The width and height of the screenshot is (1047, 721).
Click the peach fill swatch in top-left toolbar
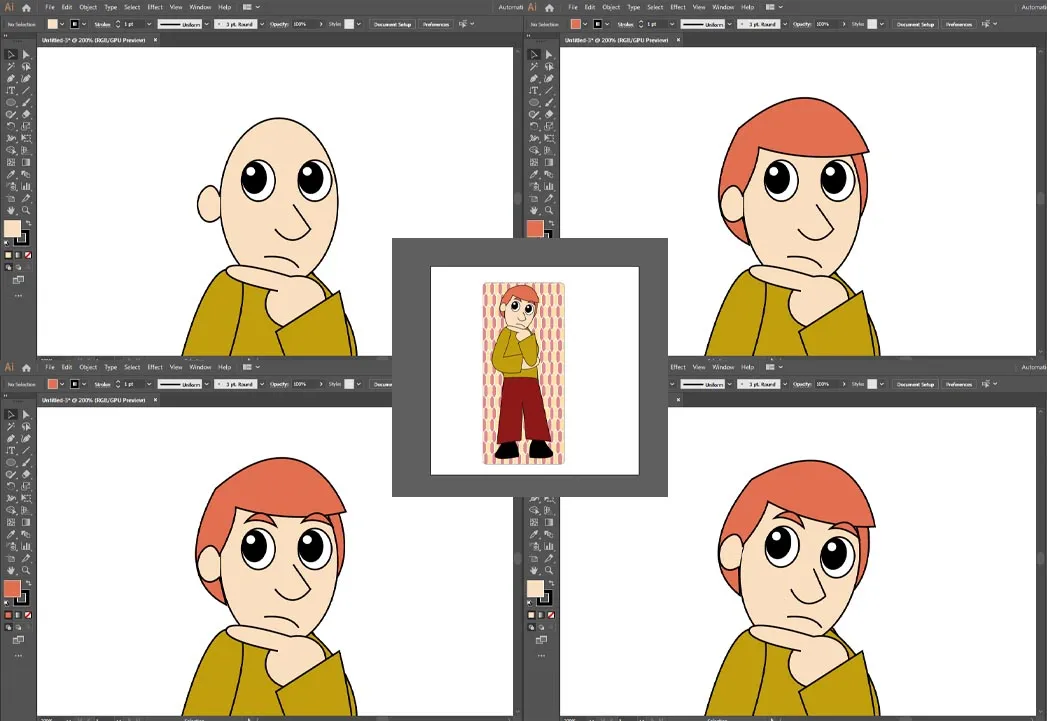12,229
